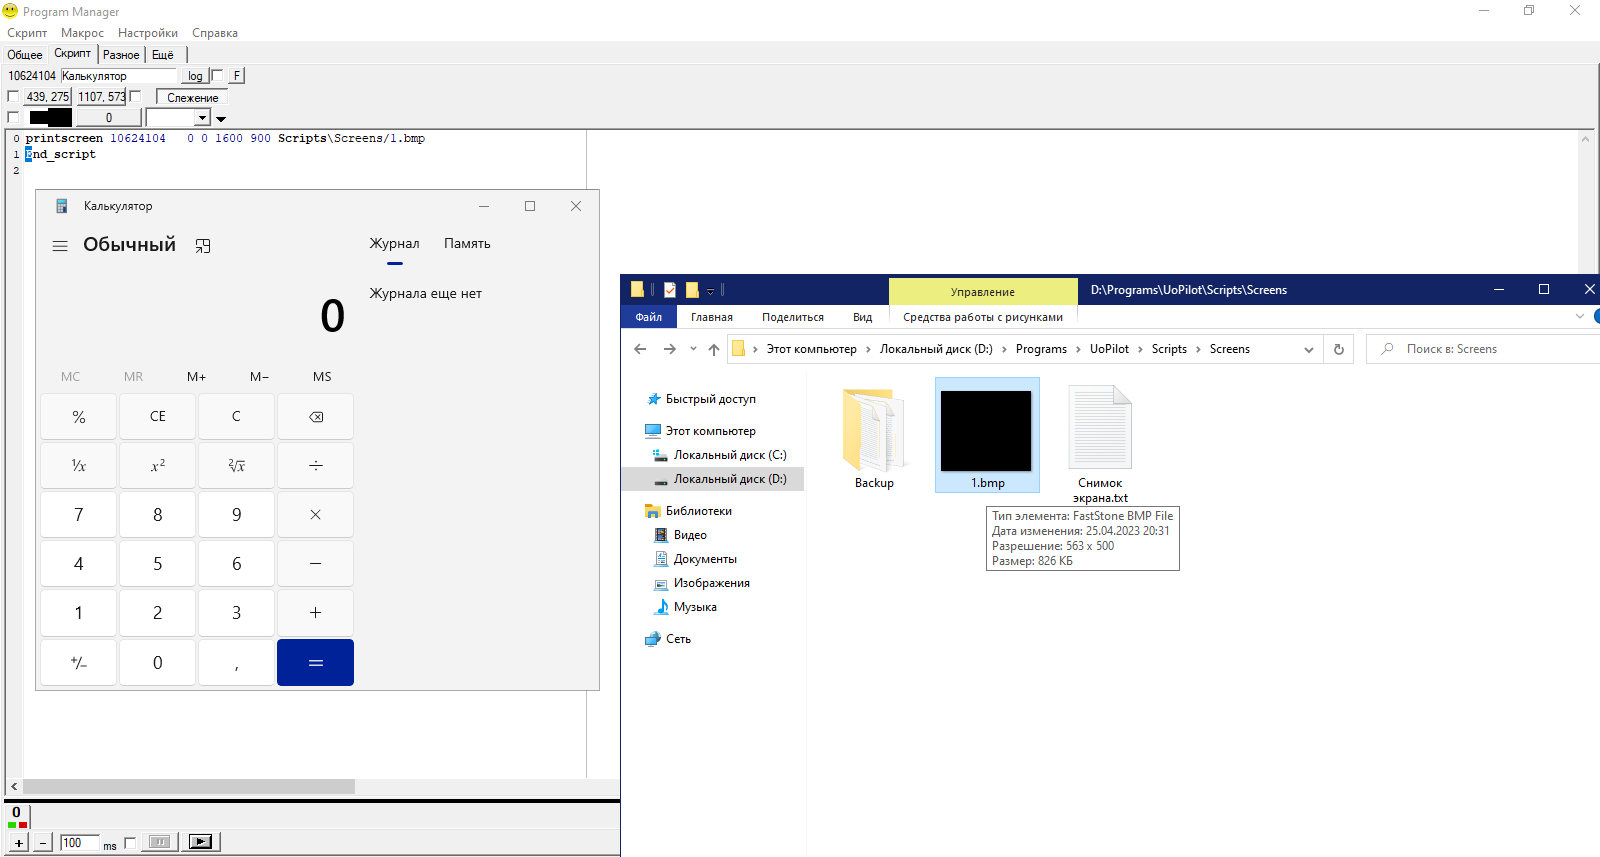Click the square root button in Calculator

[x=237, y=466]
